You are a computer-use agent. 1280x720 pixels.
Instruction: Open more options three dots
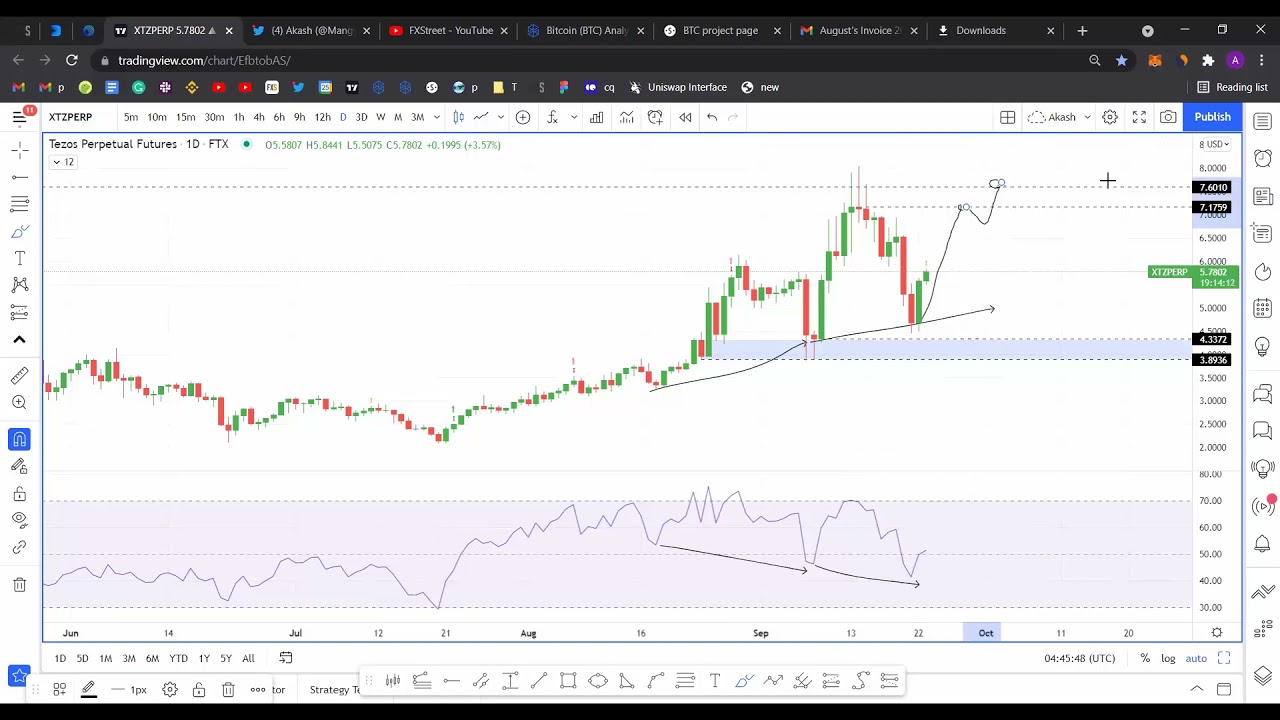point(257,689)
